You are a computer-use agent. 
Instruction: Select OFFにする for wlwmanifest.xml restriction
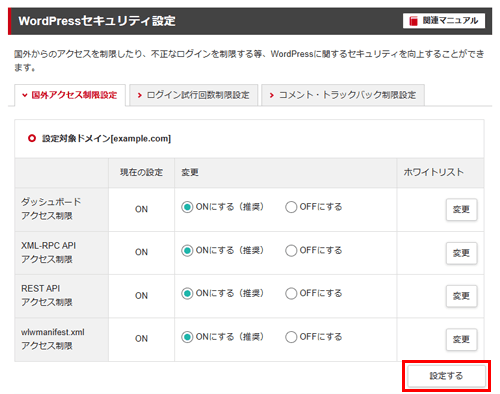coord(291,337)
